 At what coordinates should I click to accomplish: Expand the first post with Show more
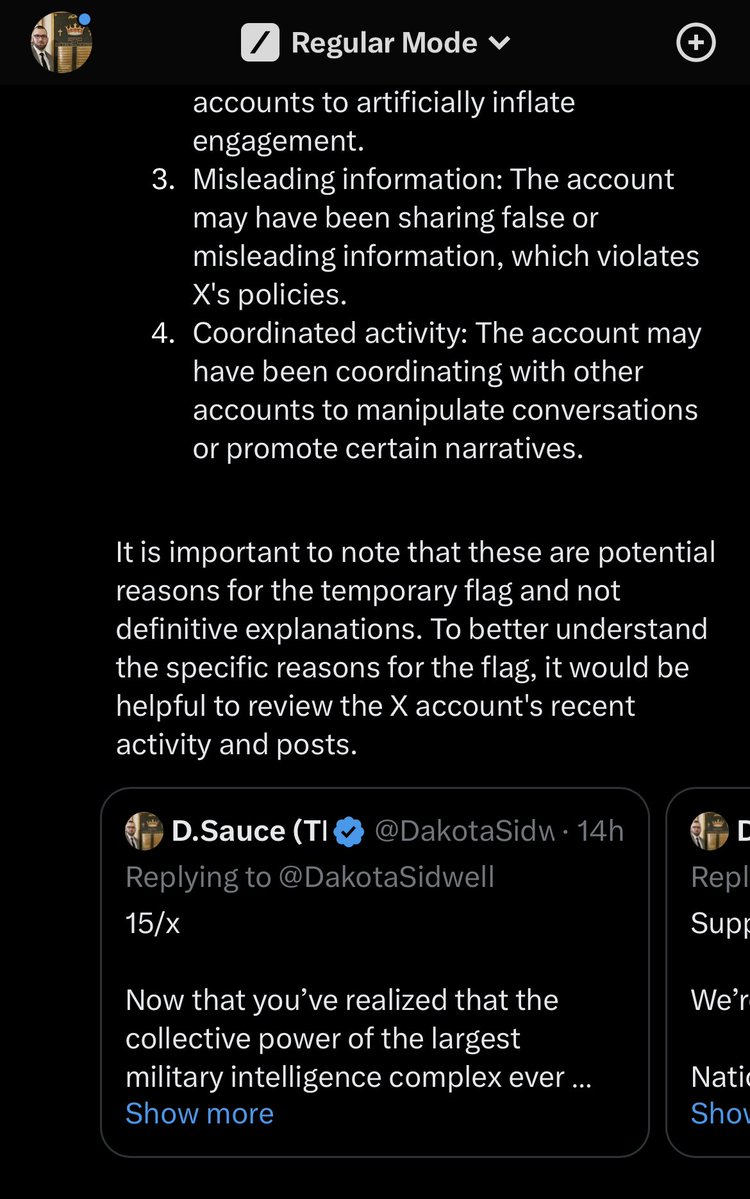click(x=199, y=1113)
